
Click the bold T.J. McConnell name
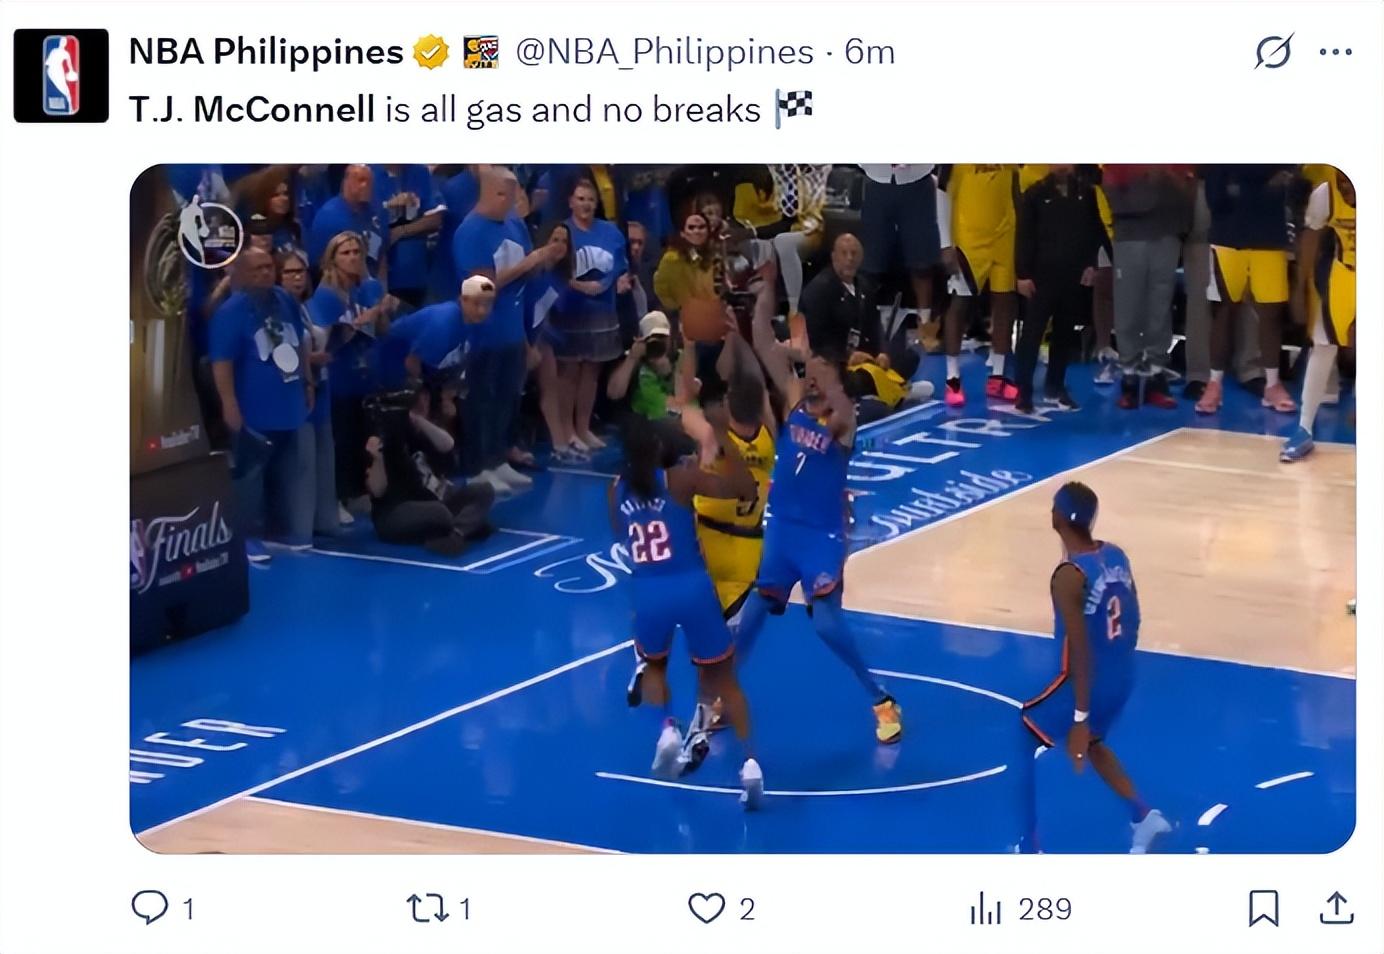pyautogui.click(x=252, y=109)
